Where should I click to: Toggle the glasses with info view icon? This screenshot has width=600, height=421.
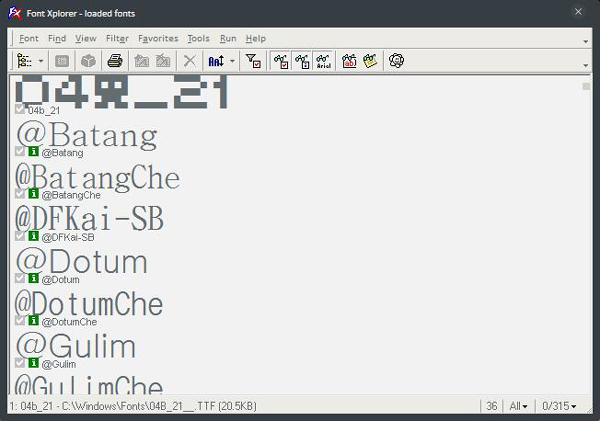pos(302,61)
